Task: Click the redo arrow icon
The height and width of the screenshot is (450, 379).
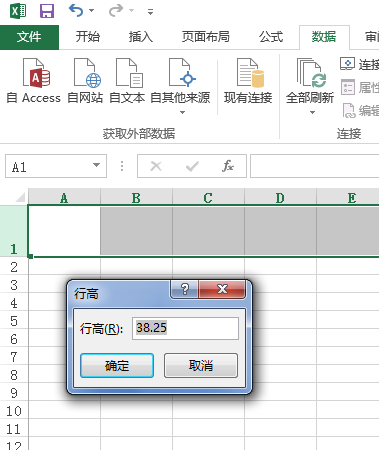Action: click(116, 11)
